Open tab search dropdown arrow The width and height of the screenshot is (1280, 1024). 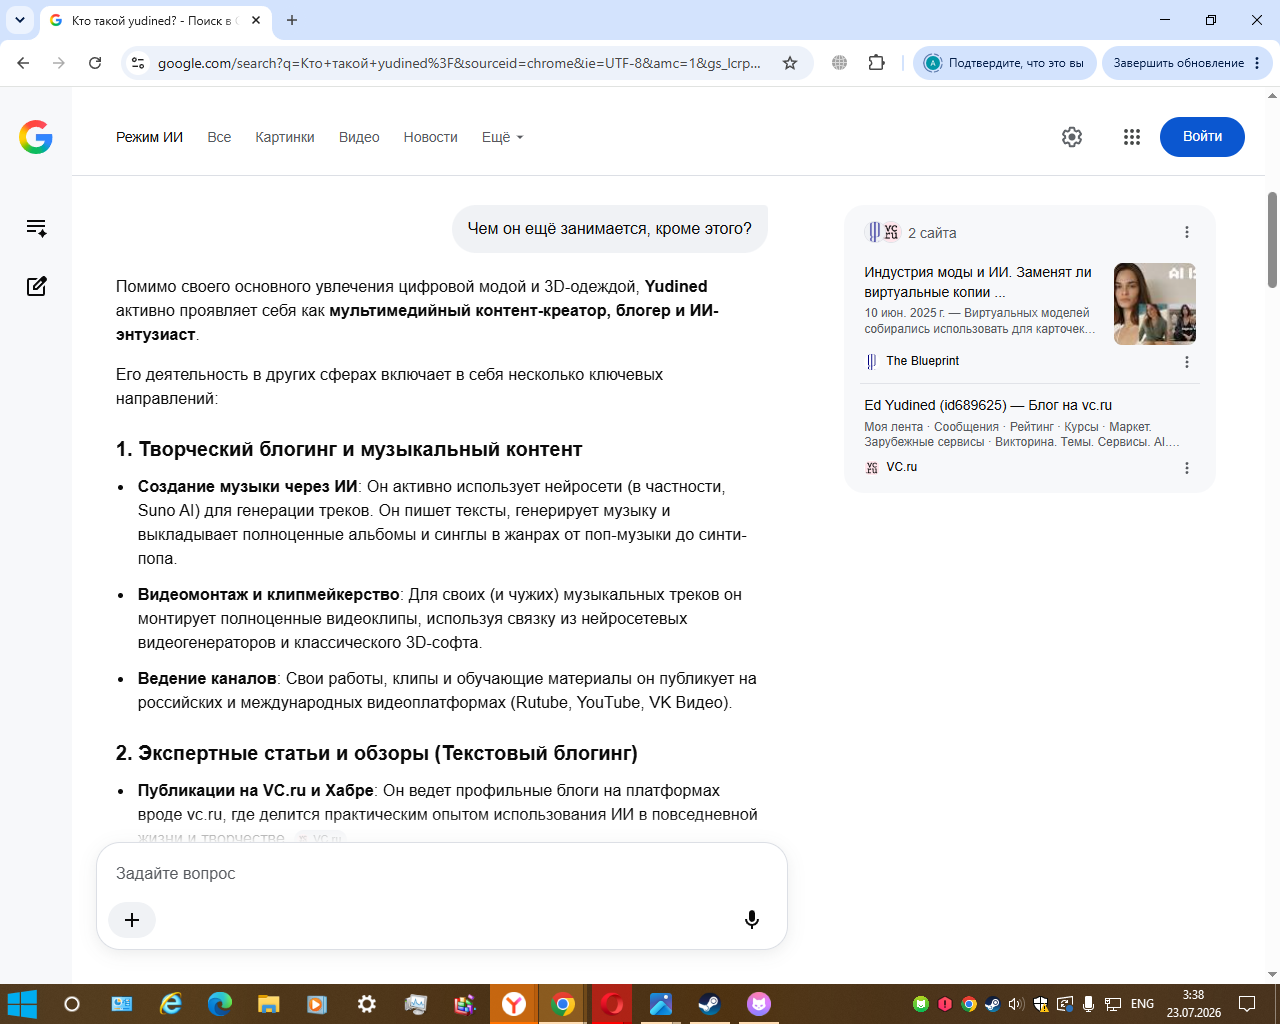click(x=19, y=20)
